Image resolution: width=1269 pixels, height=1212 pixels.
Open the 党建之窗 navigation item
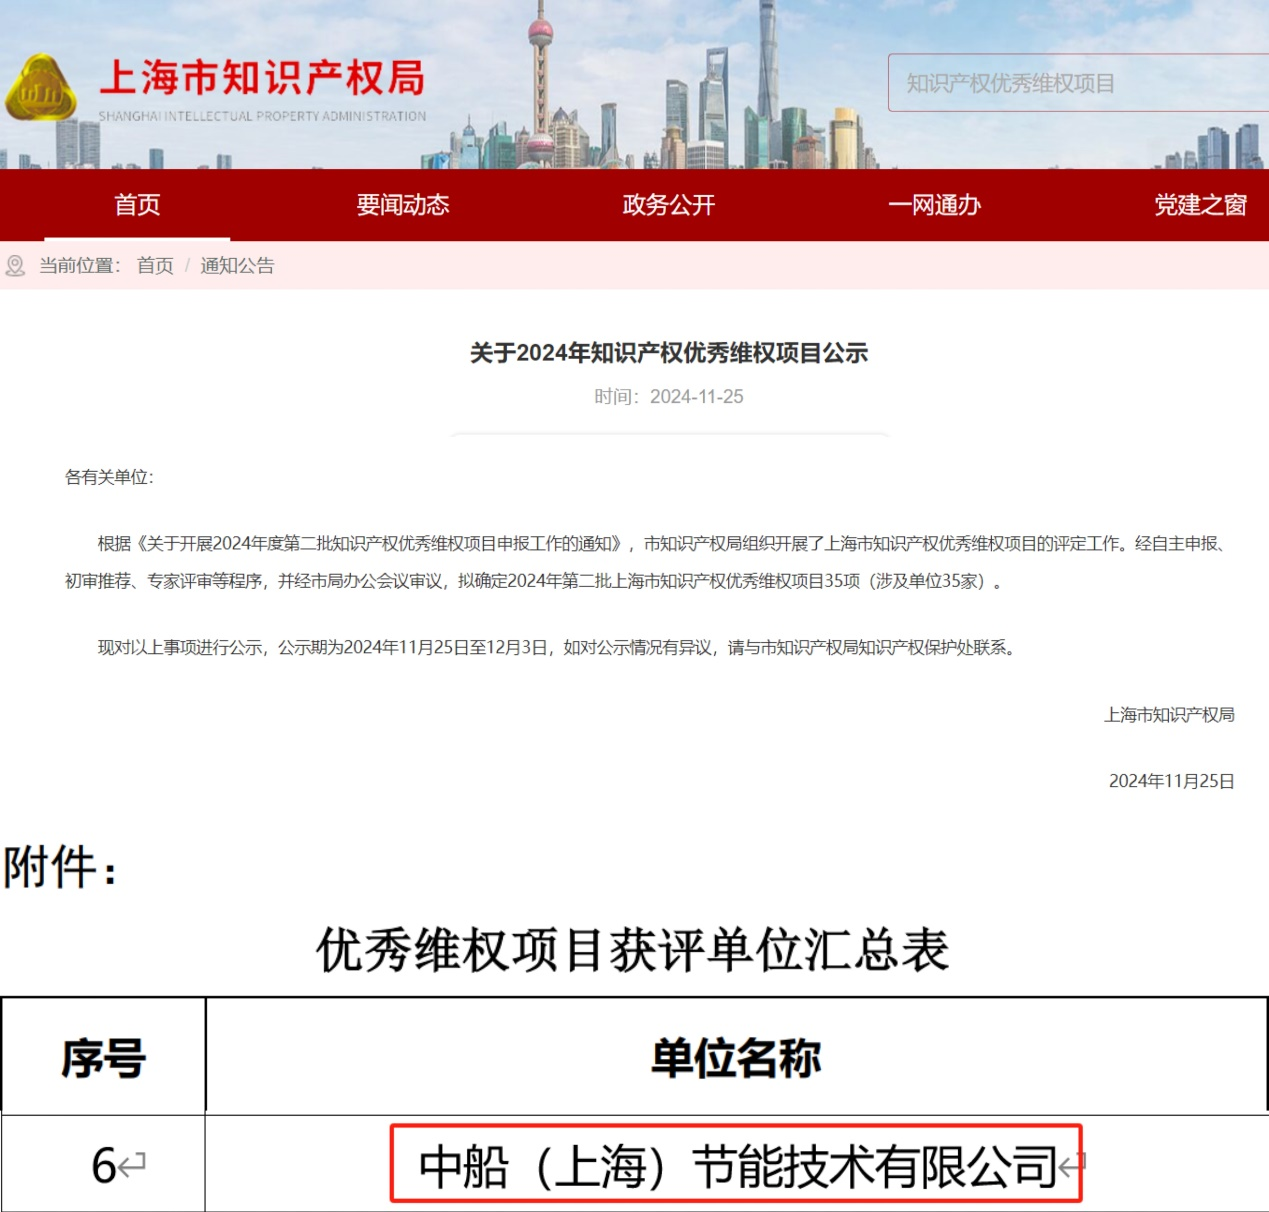1201,205
